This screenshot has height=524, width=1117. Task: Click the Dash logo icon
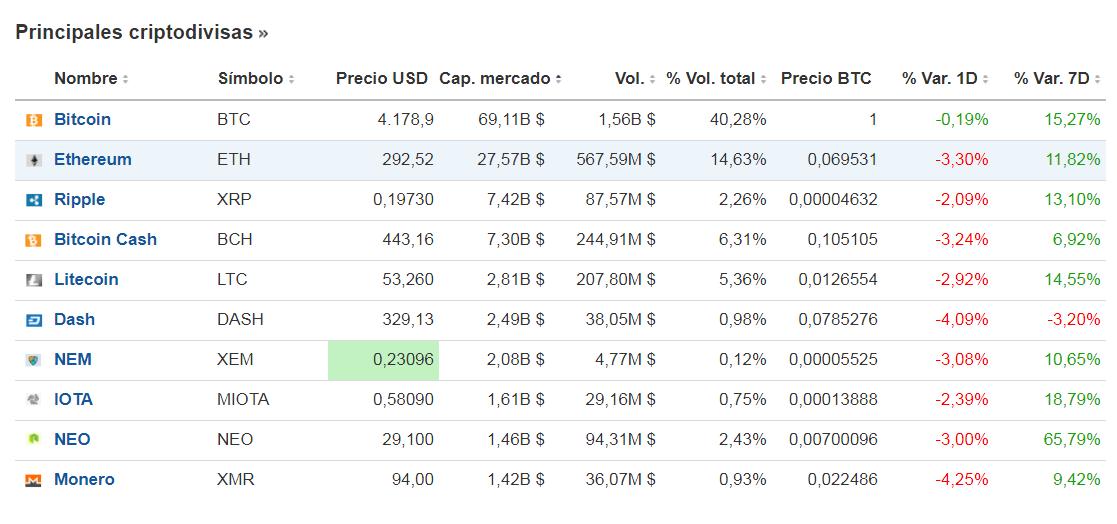34,320
